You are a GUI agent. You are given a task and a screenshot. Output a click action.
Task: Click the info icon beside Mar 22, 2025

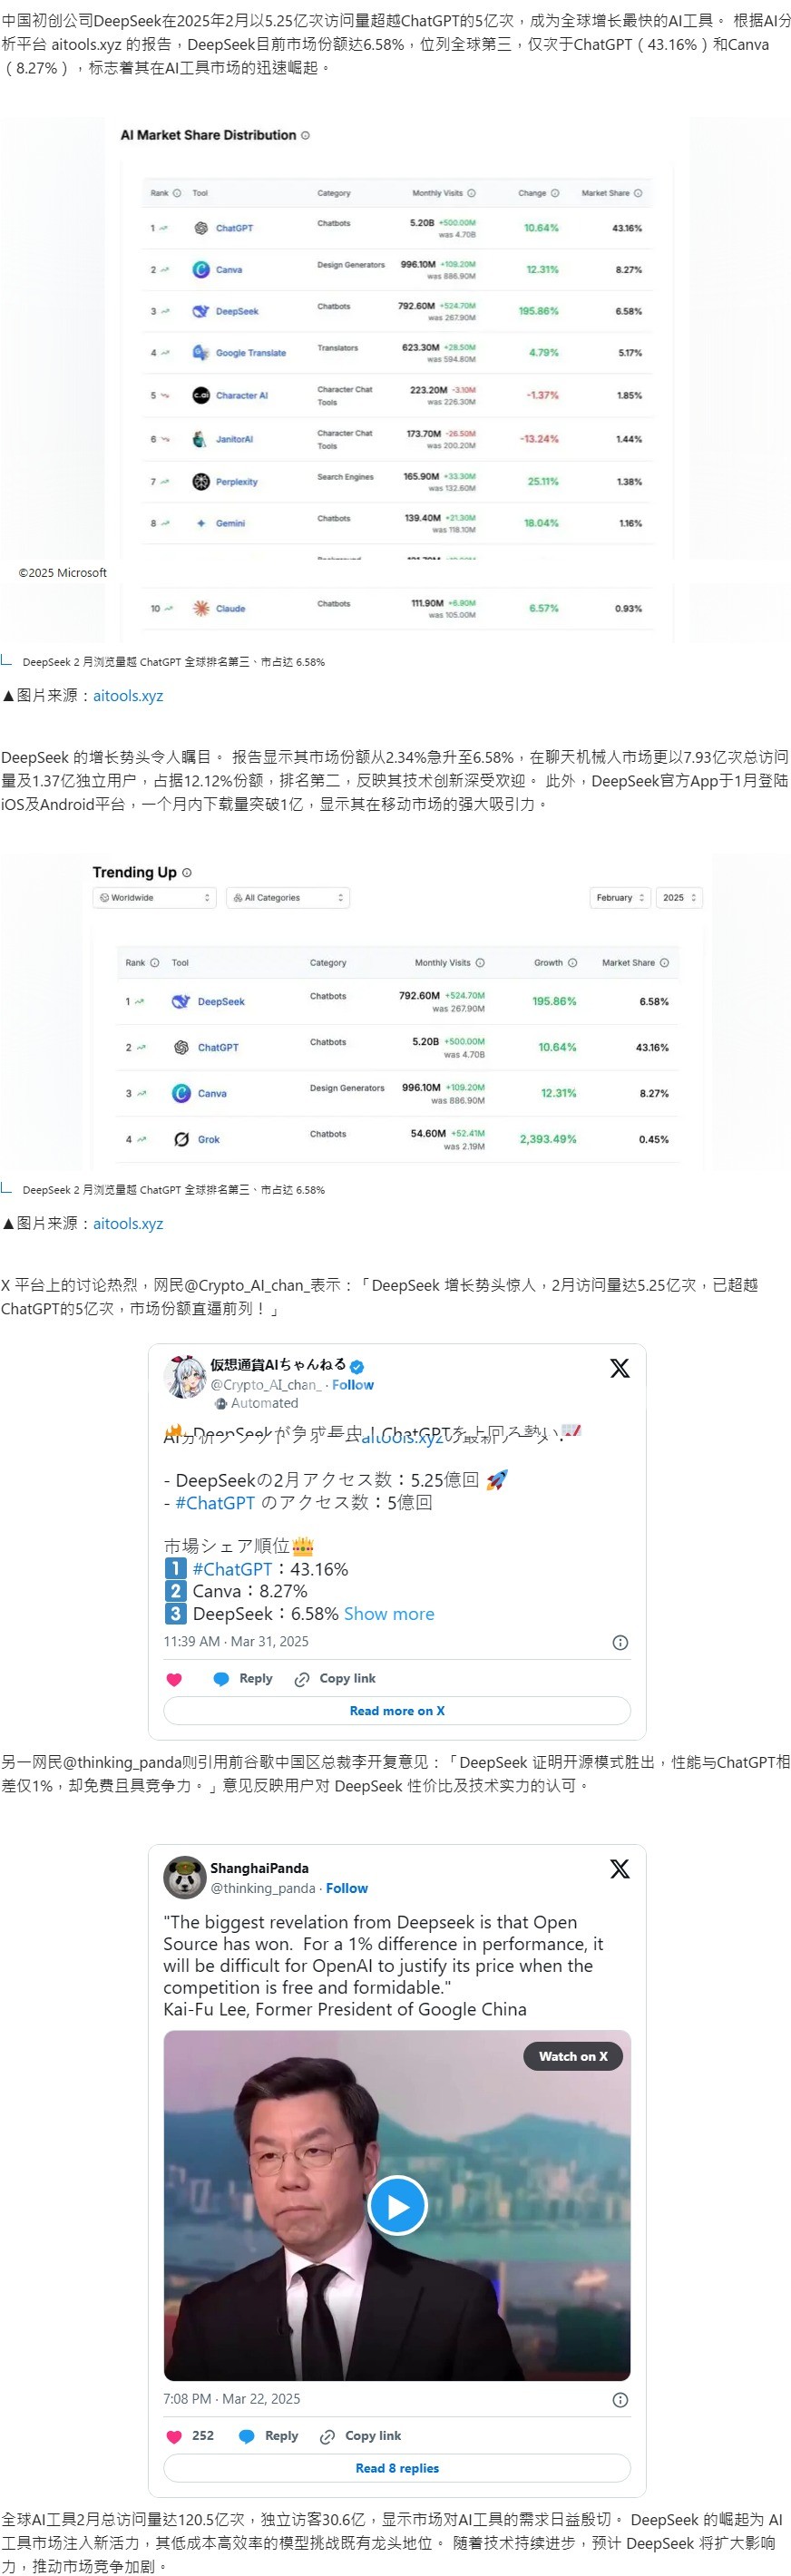pyautogui.click(x=620, y=2399)
